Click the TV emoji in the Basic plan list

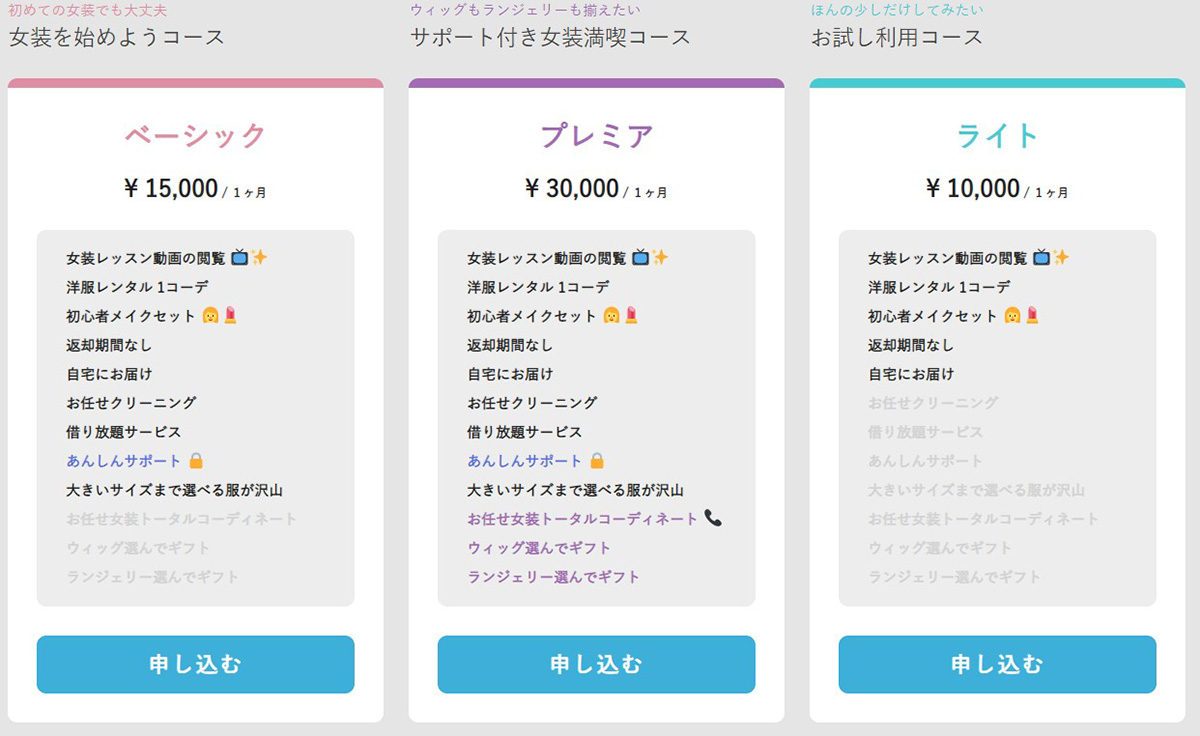pos(239,258)
